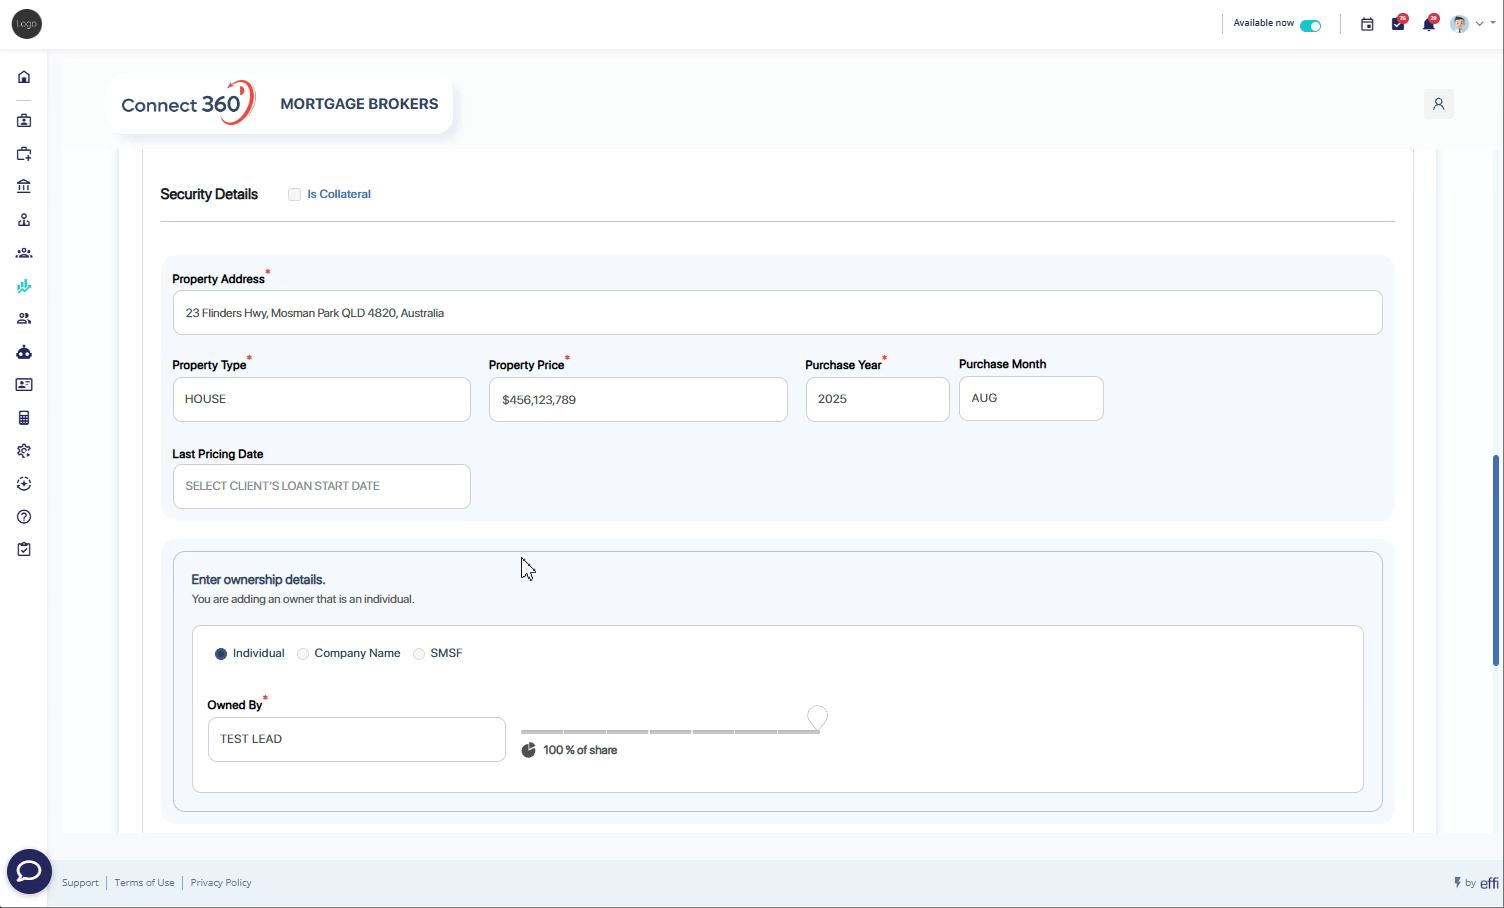Select the SMSF radio button
The width and height of the screenshot is (1504, 908).
pyautogui.click(x=419, y=654)
